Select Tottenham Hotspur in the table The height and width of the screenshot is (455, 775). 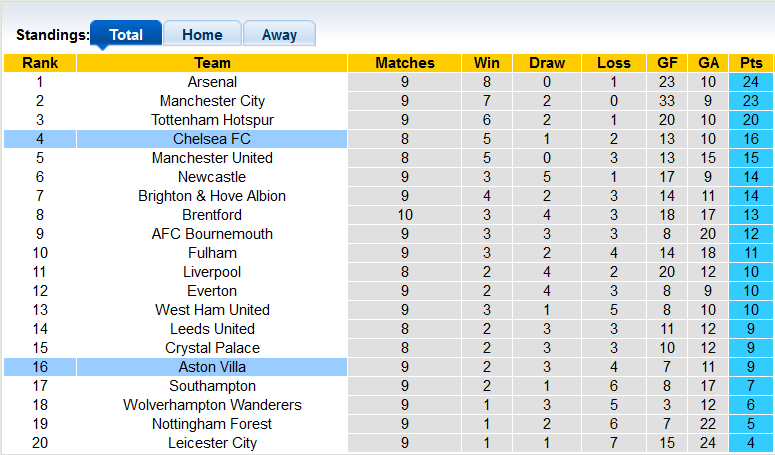tap(212, 120)
